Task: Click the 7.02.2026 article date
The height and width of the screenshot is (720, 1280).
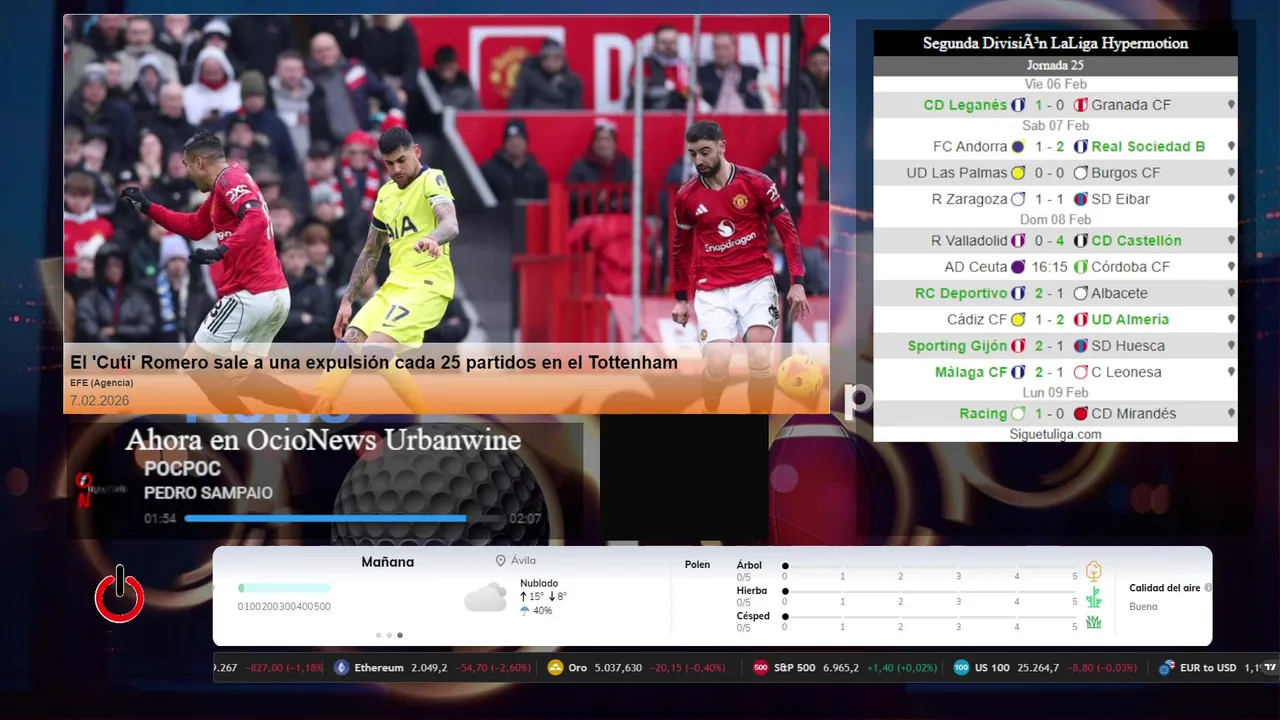Action: 99,401
